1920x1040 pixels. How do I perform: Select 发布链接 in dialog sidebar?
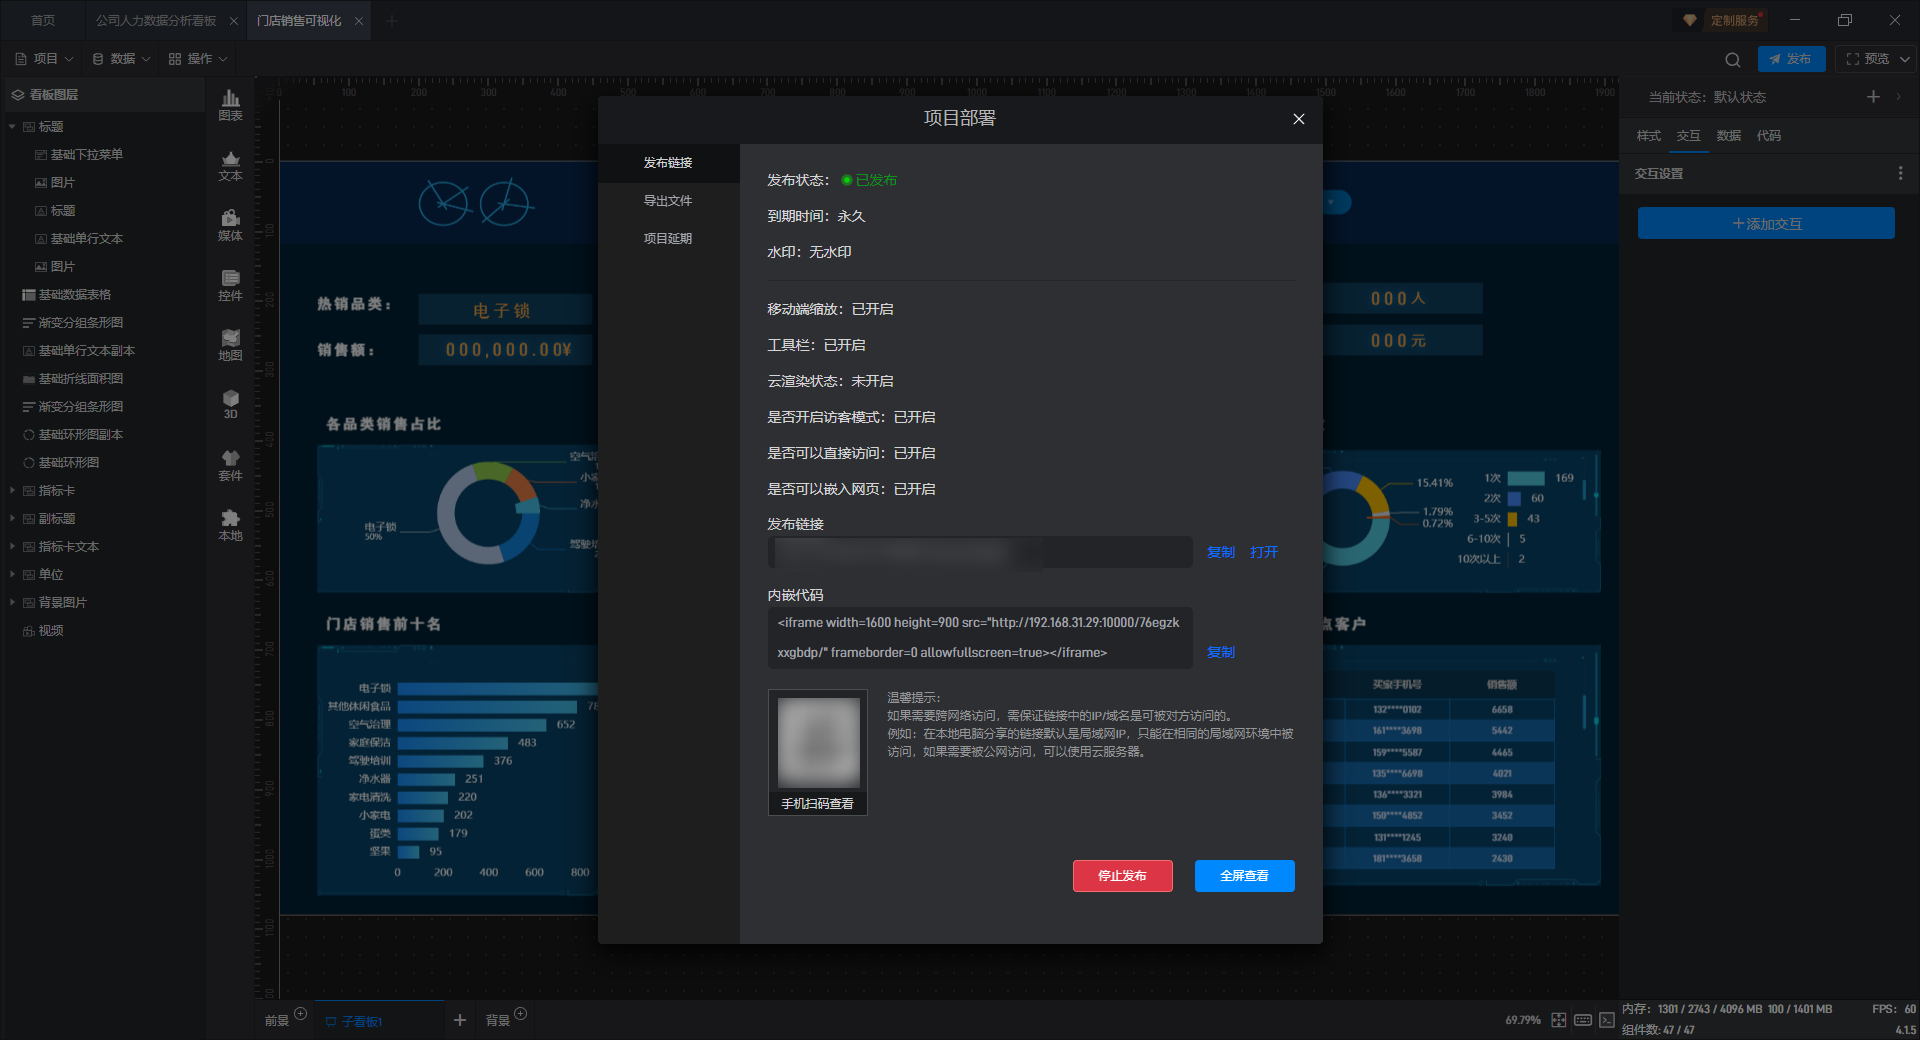668,163
